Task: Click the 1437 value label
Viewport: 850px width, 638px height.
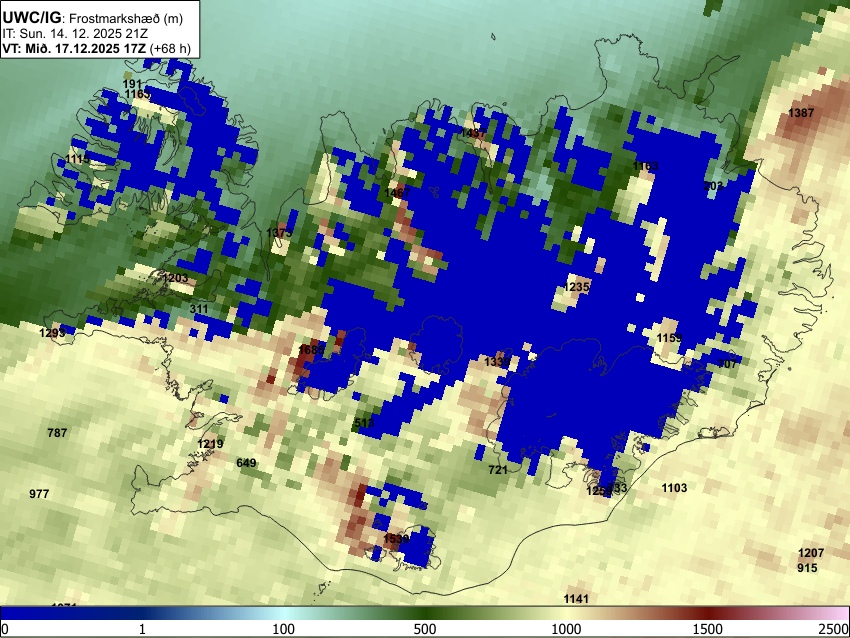Action: click(x=473, y=133)
